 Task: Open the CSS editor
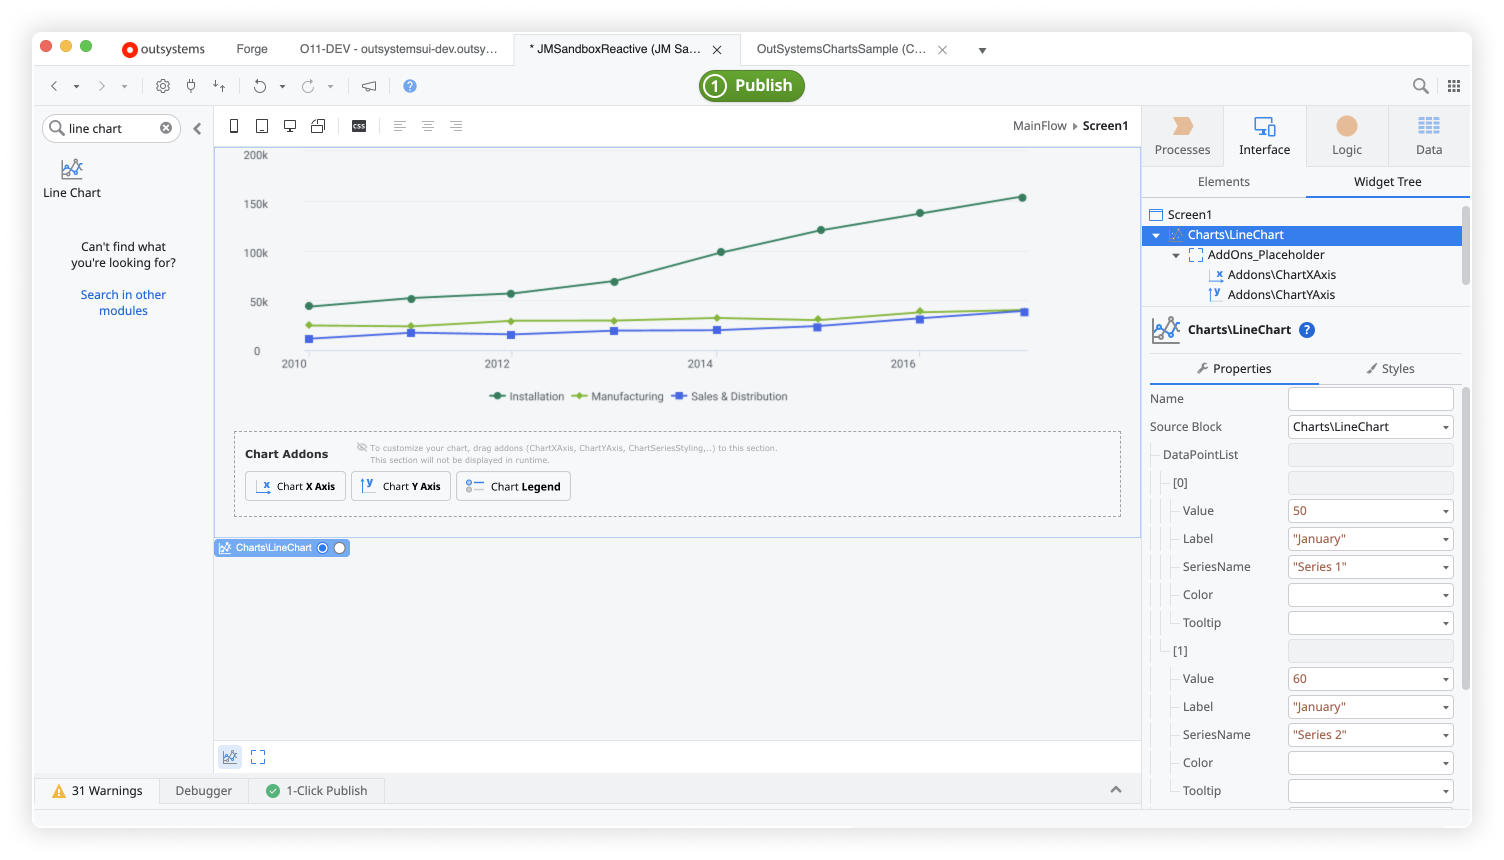click(358, 125)
